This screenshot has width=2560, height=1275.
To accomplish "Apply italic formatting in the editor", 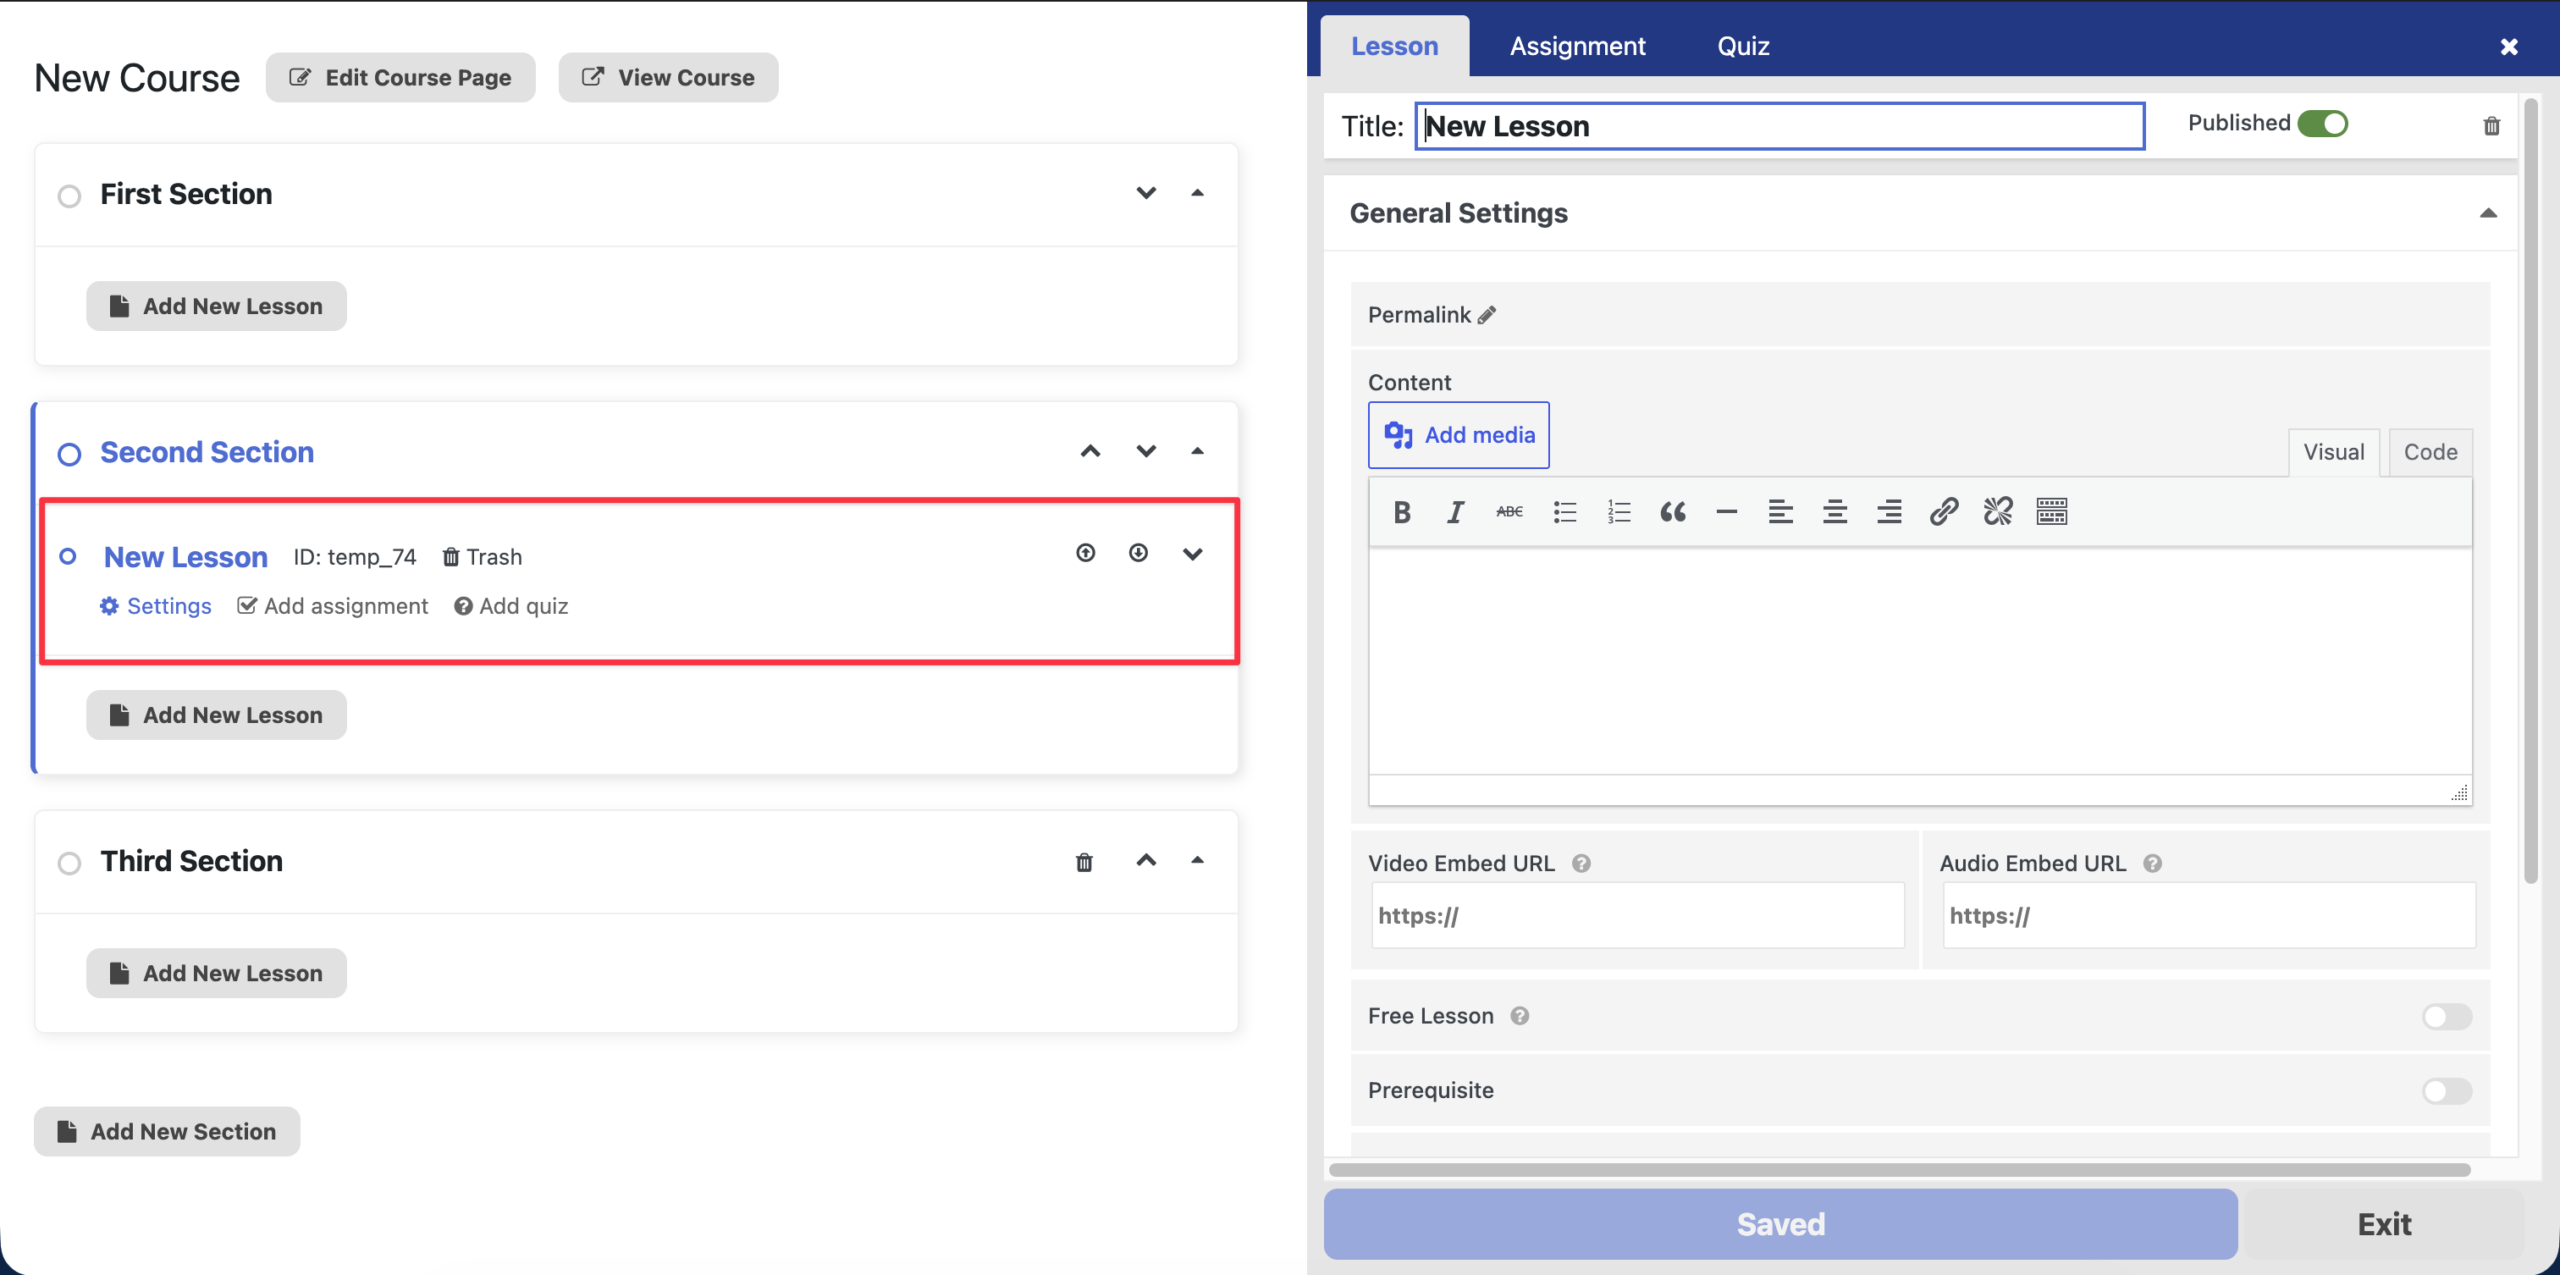I will point(1455,512).
